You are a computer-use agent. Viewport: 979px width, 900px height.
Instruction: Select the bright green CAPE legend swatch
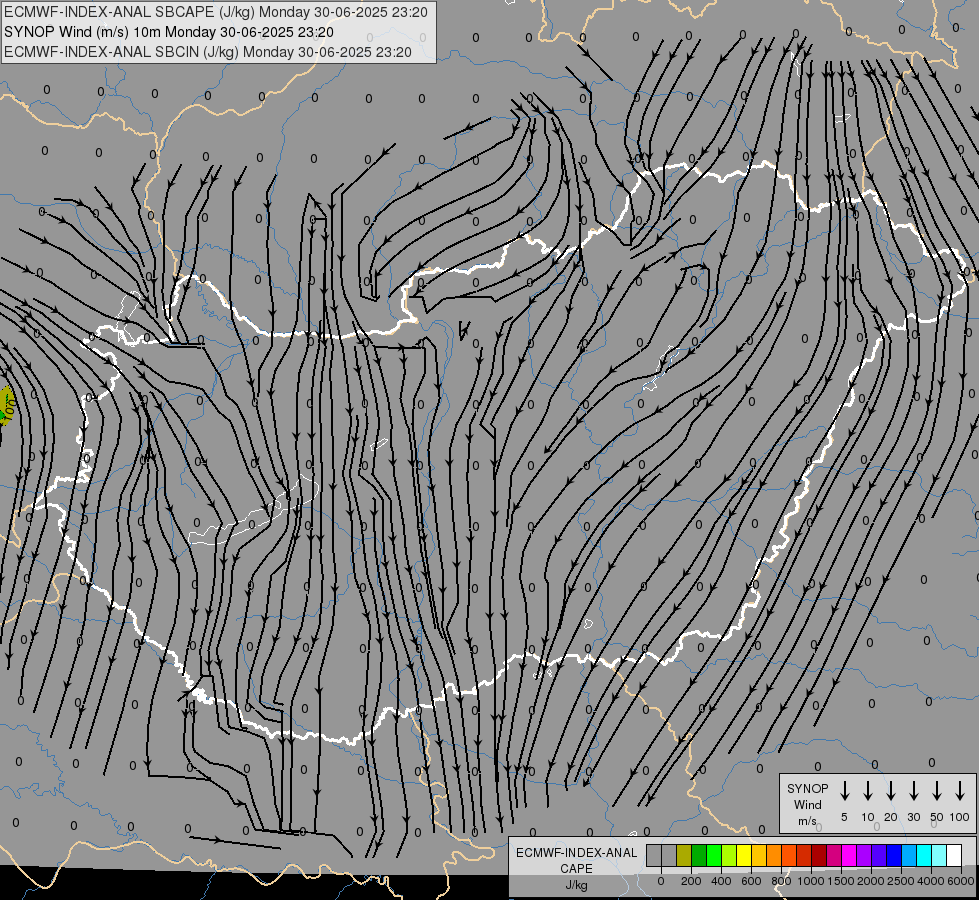[714, 855]
